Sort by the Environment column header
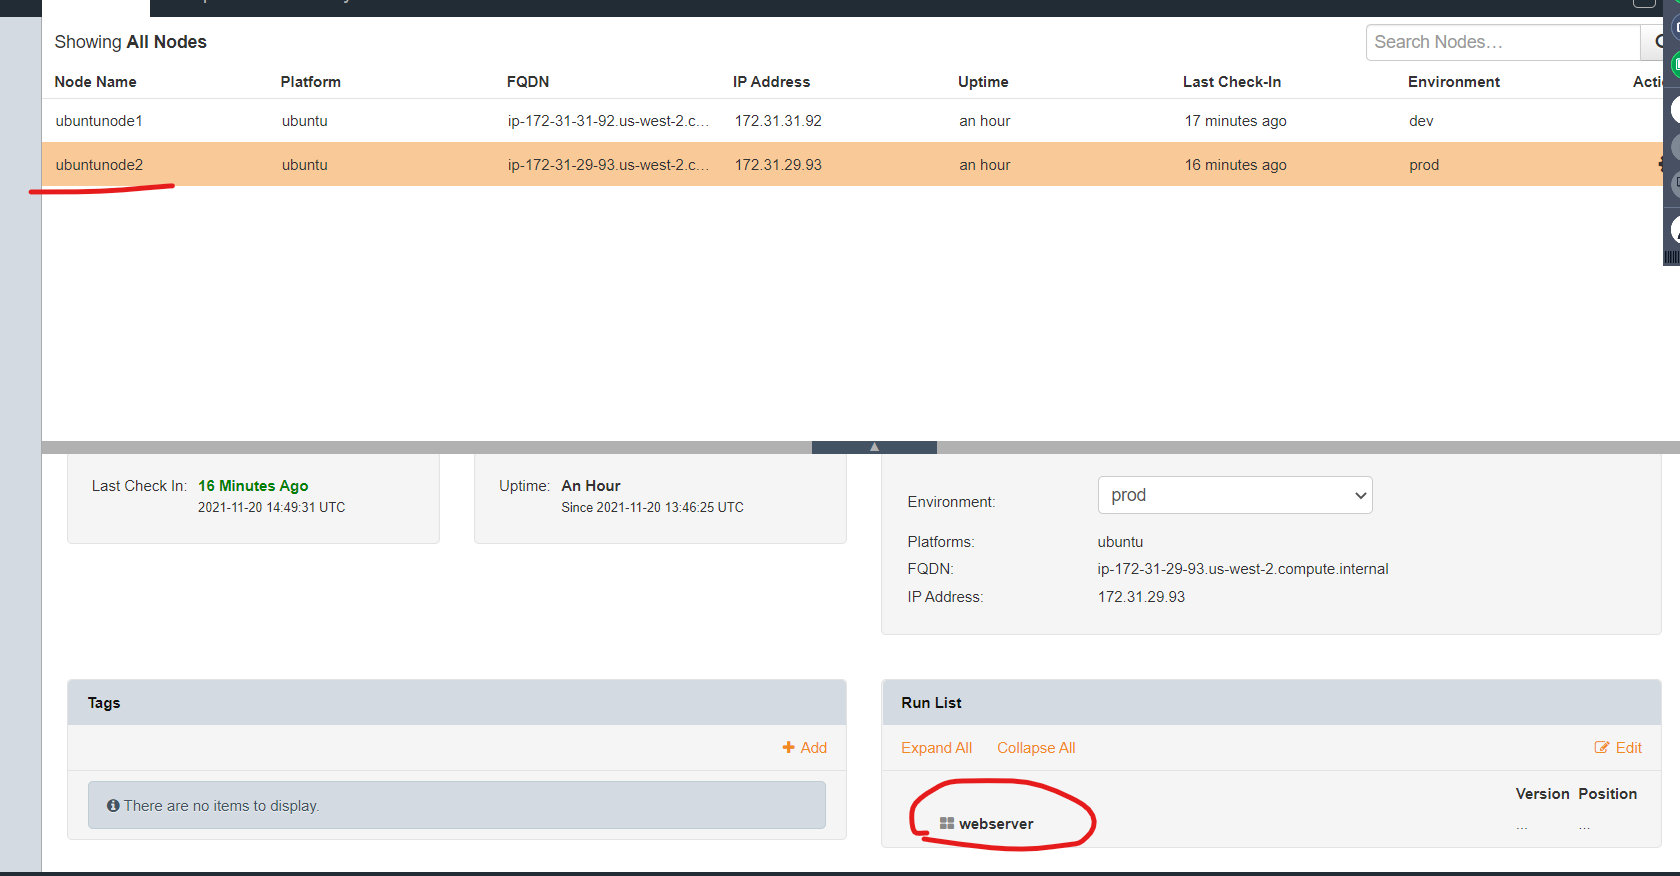Image resolution: width=1680 pixels, height=876 pixels. click(1454, 82)
